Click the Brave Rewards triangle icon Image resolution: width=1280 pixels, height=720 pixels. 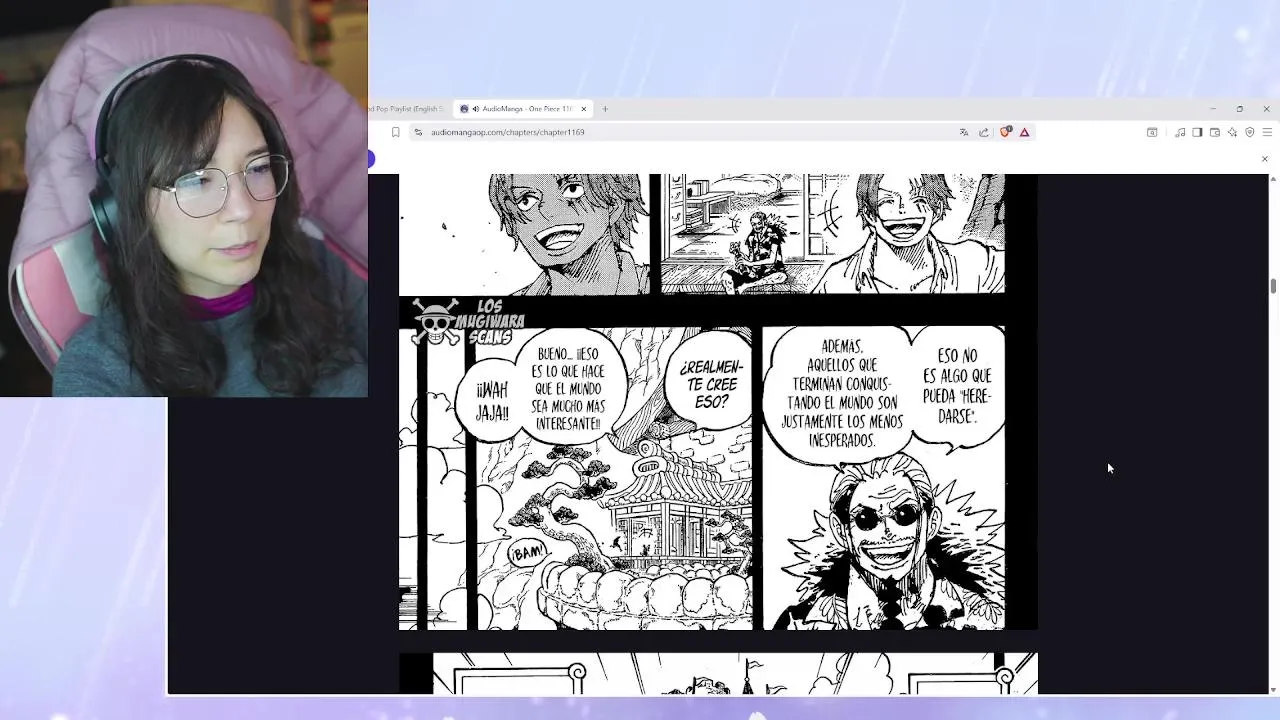1024,132
